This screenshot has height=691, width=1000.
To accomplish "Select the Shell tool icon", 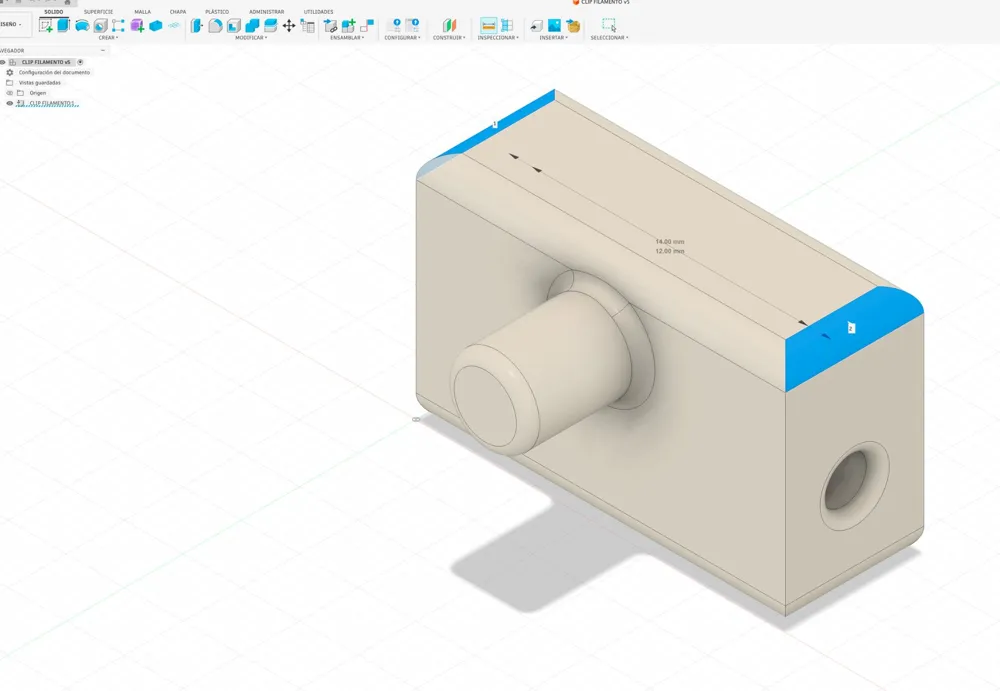I will (233, 26).
